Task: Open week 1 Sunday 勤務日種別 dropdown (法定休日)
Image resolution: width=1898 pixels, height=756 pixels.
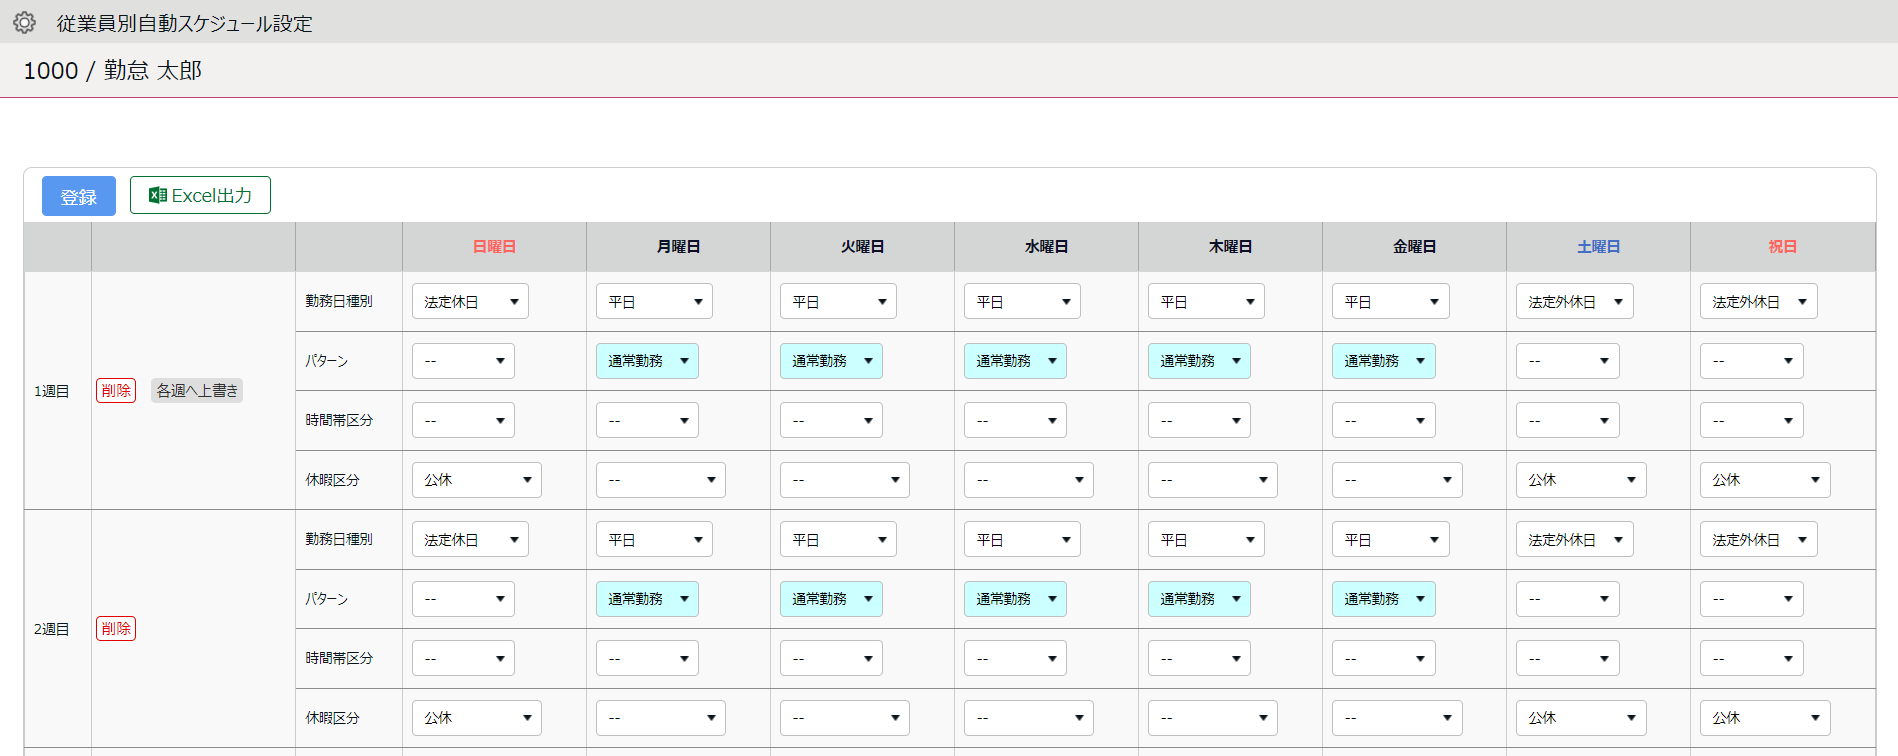Action: pyautogui.click(x=470, y=301)
